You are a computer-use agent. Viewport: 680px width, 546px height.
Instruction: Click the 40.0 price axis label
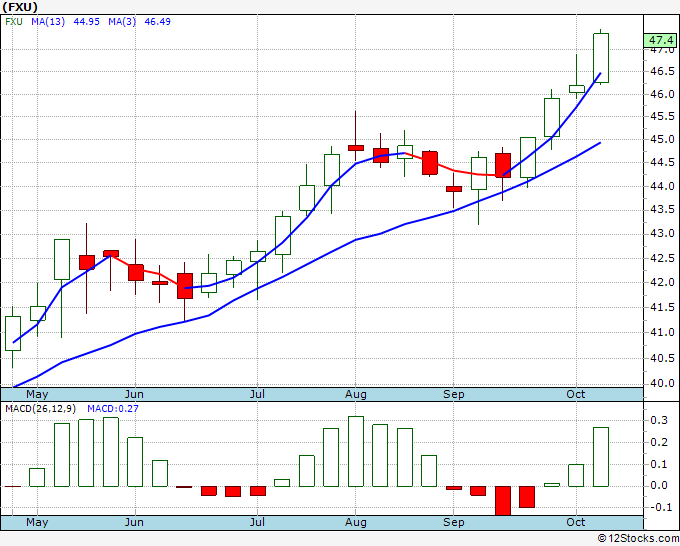click(x=662, y=383)
